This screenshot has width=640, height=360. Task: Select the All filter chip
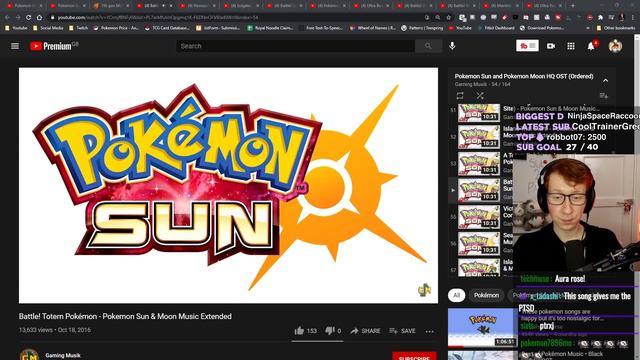[x=456, y=295]
